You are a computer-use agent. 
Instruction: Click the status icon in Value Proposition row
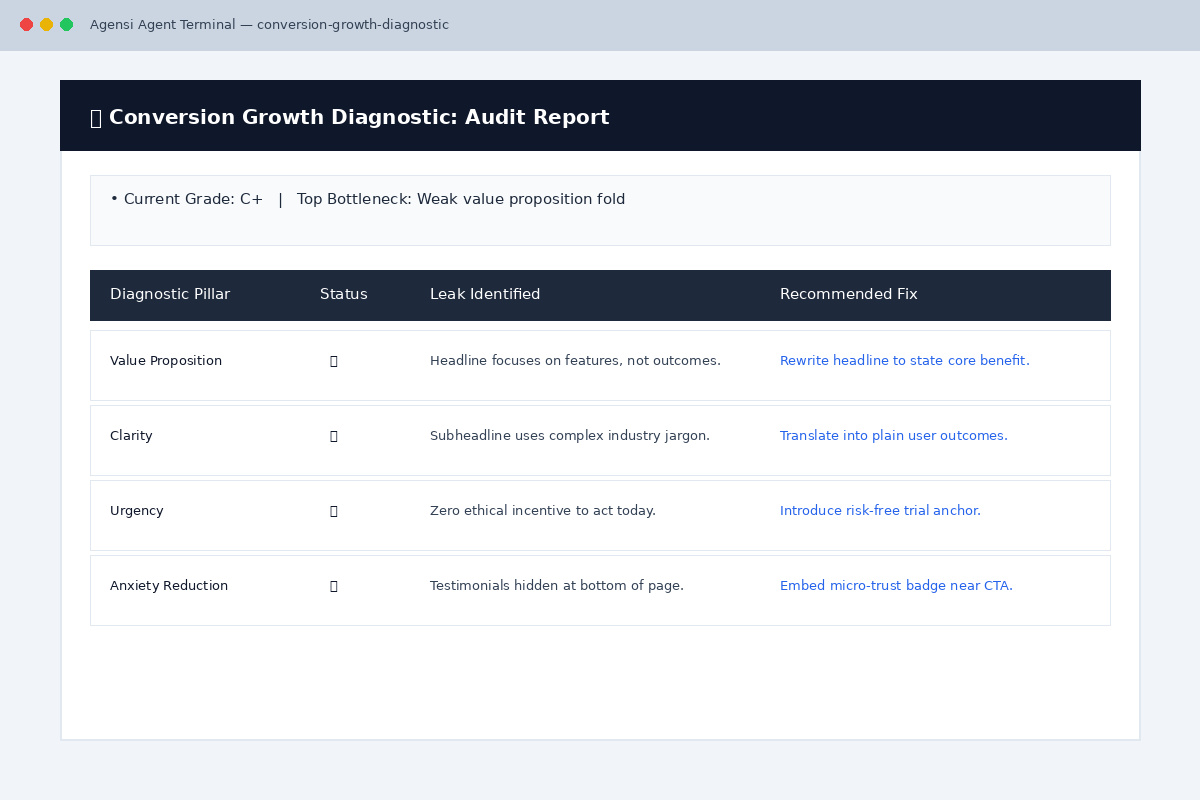coord(333,361)
